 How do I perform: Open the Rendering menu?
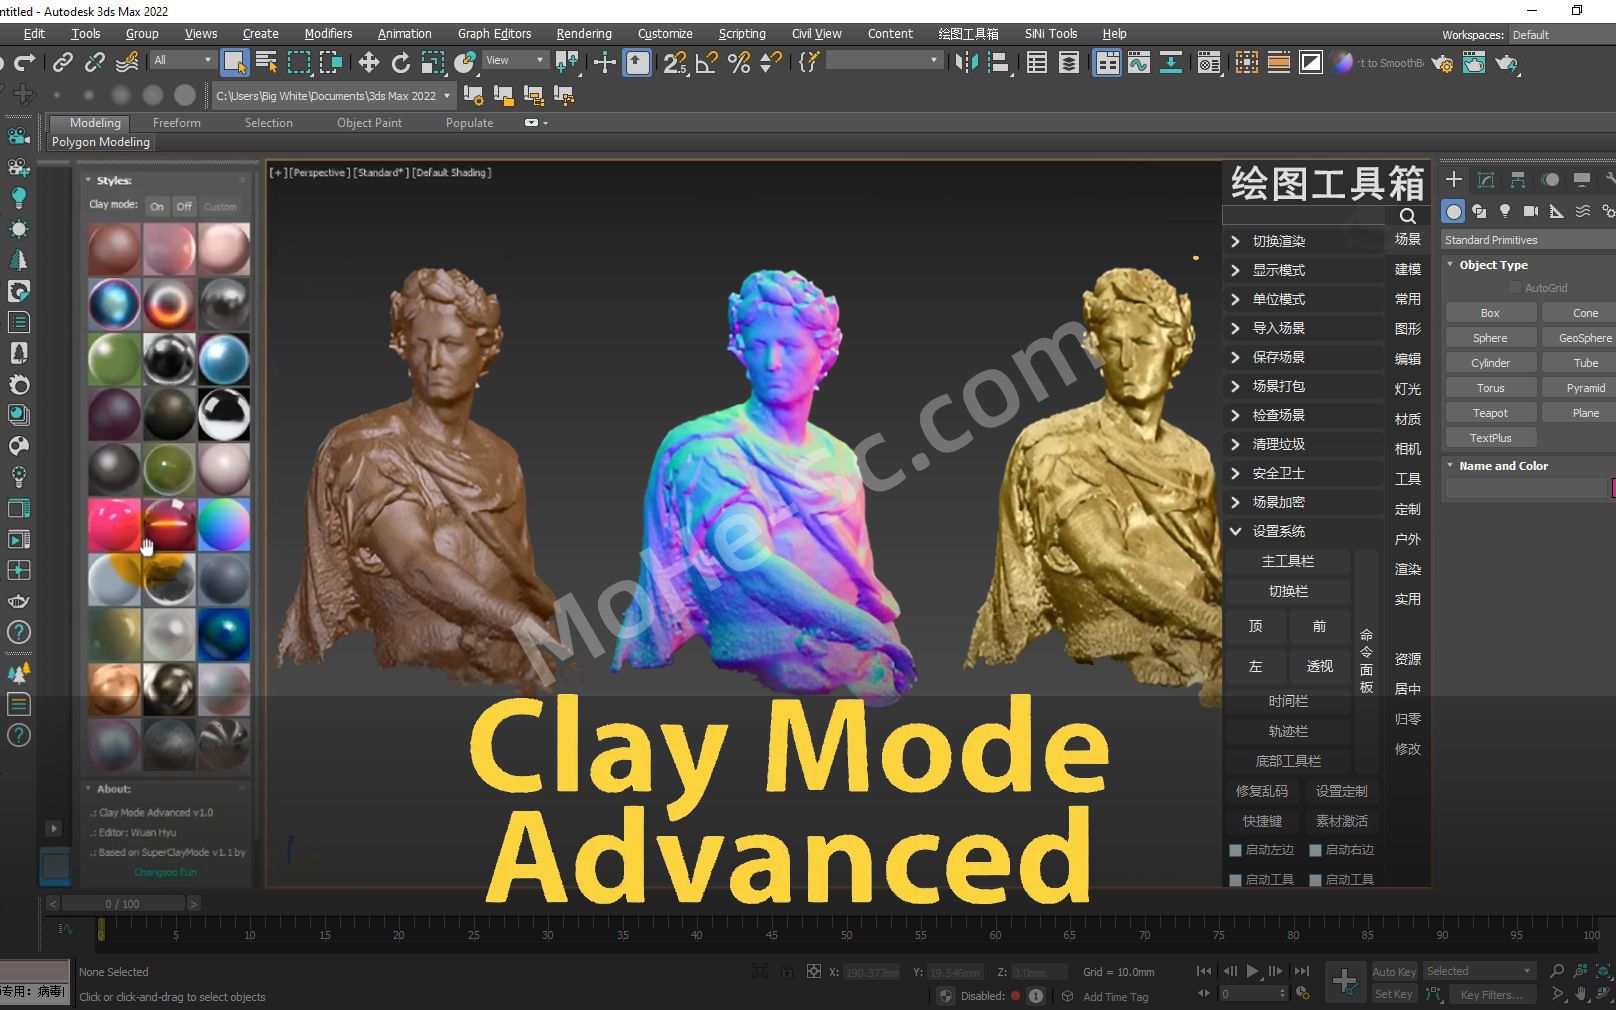point(584,33)
